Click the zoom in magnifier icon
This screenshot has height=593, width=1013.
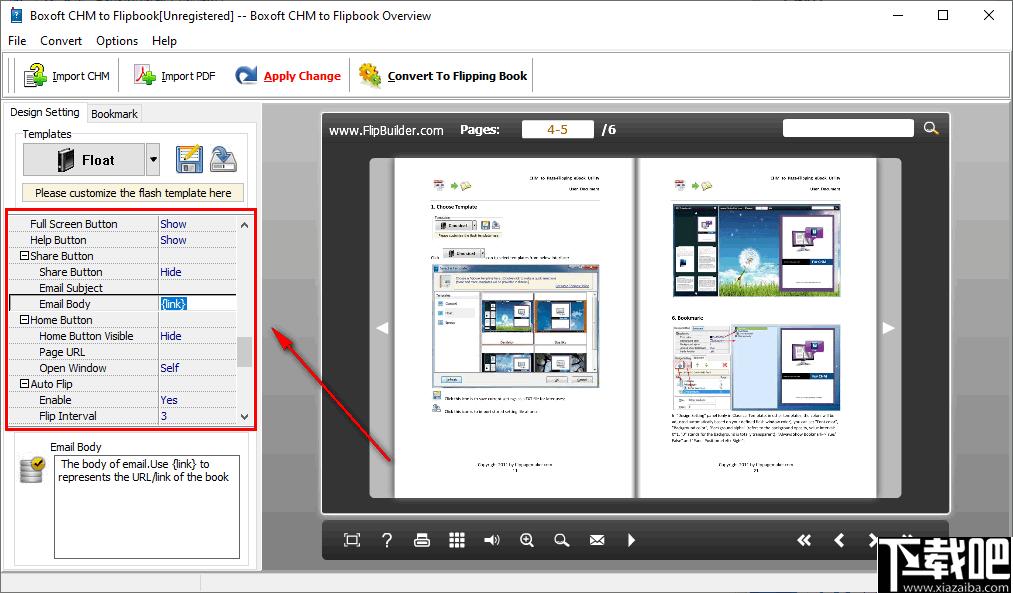pos(527,540)
